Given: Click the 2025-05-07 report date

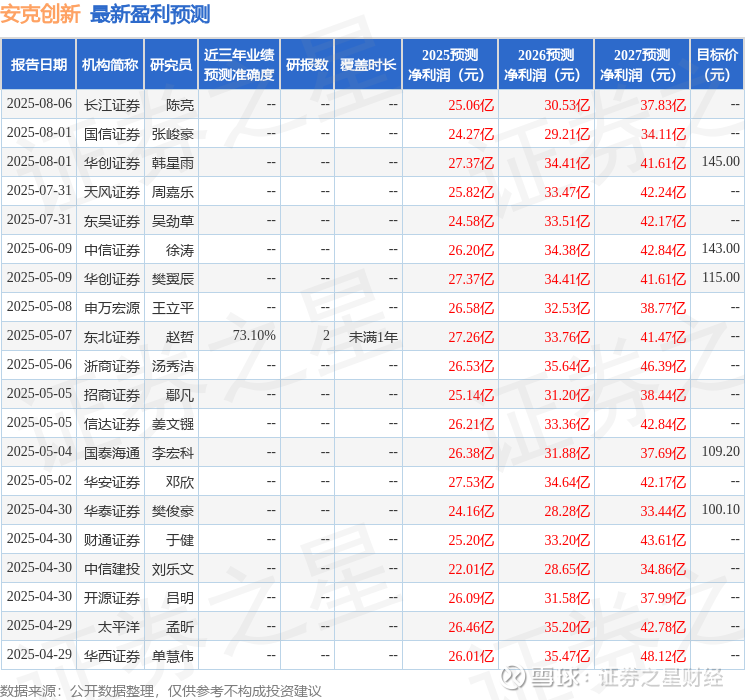Looking at the screenshot, I should [39, 336].
